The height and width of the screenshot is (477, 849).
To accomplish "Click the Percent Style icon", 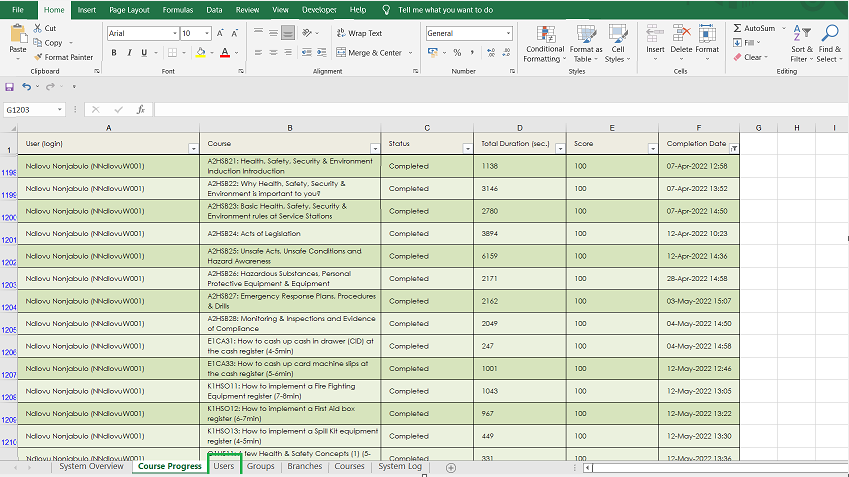I will point(457,52).
